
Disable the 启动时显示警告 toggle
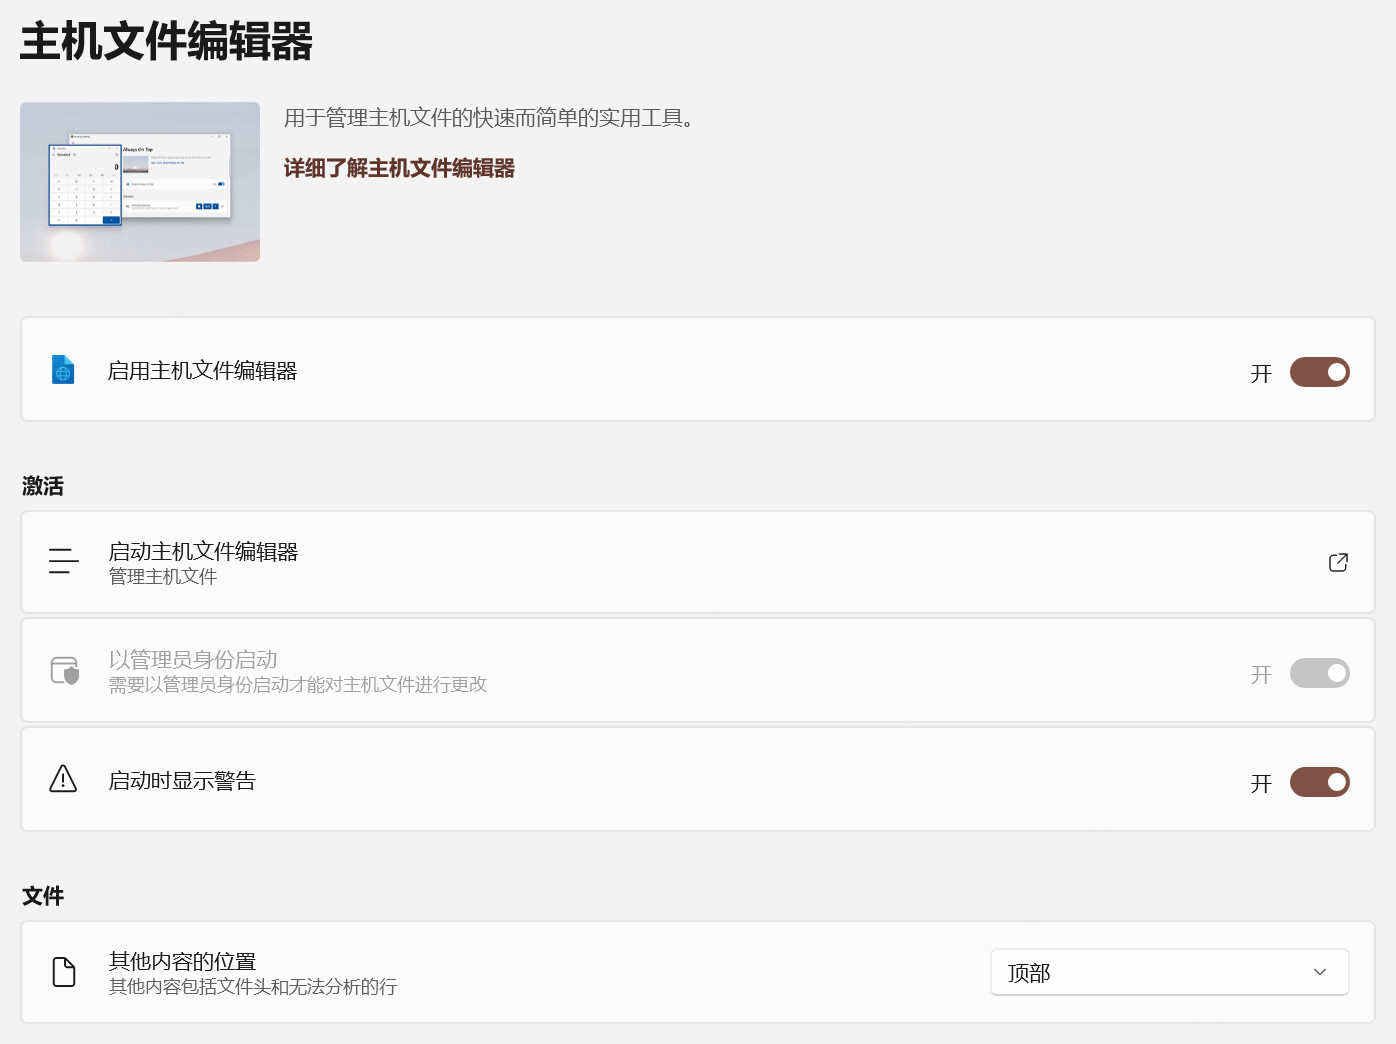tap(1319, 782)
